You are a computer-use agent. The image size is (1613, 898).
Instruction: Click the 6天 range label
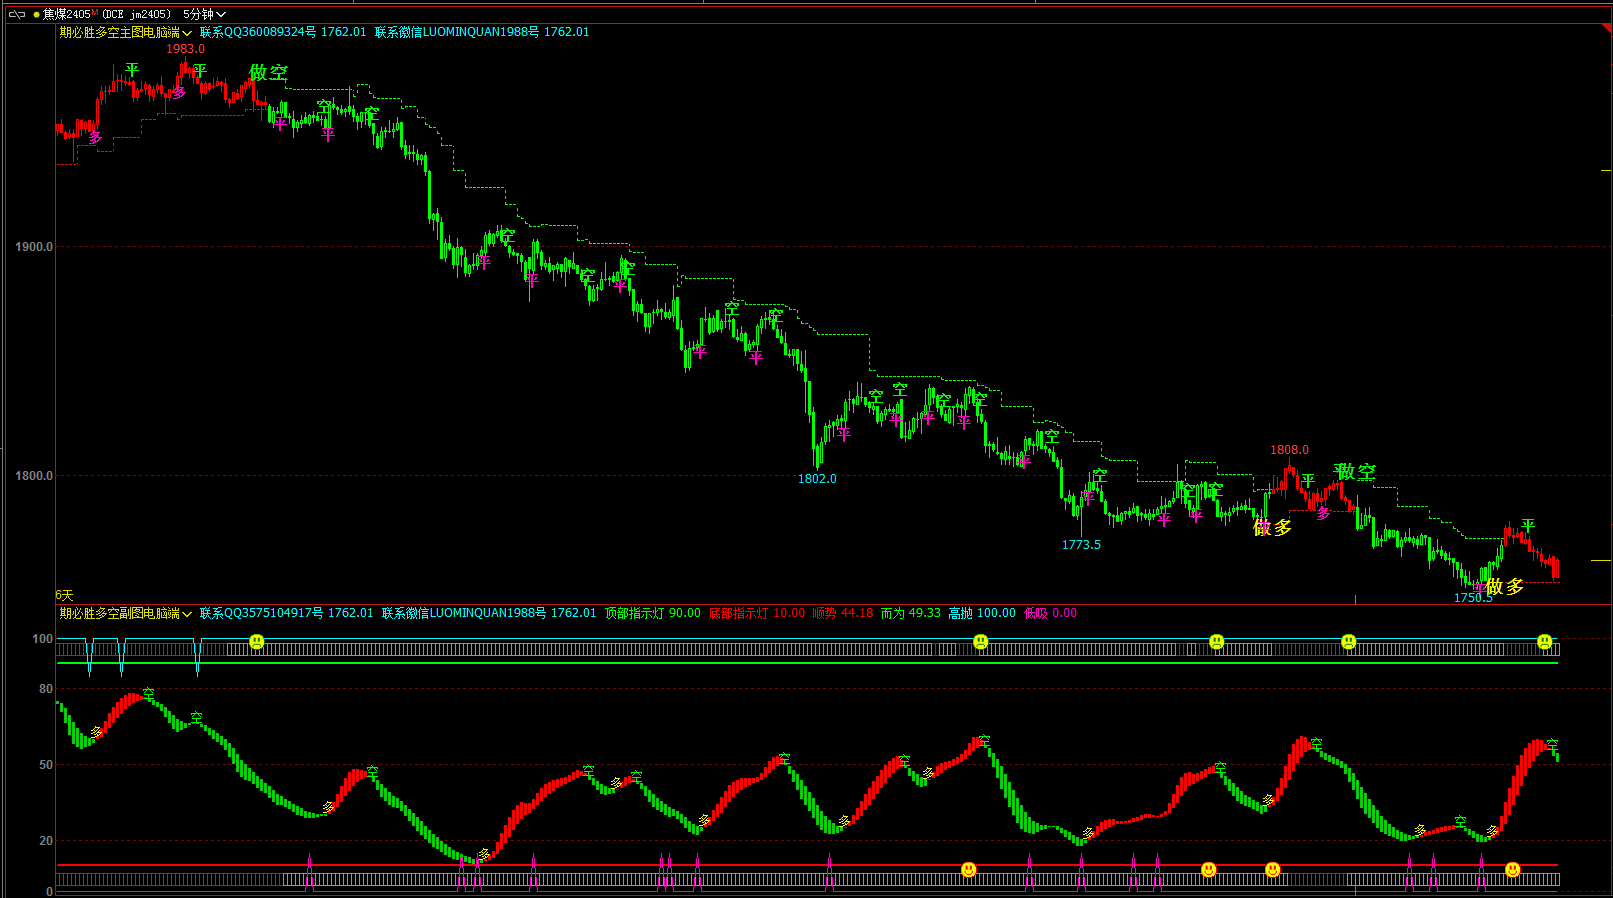tap(64, 595)
